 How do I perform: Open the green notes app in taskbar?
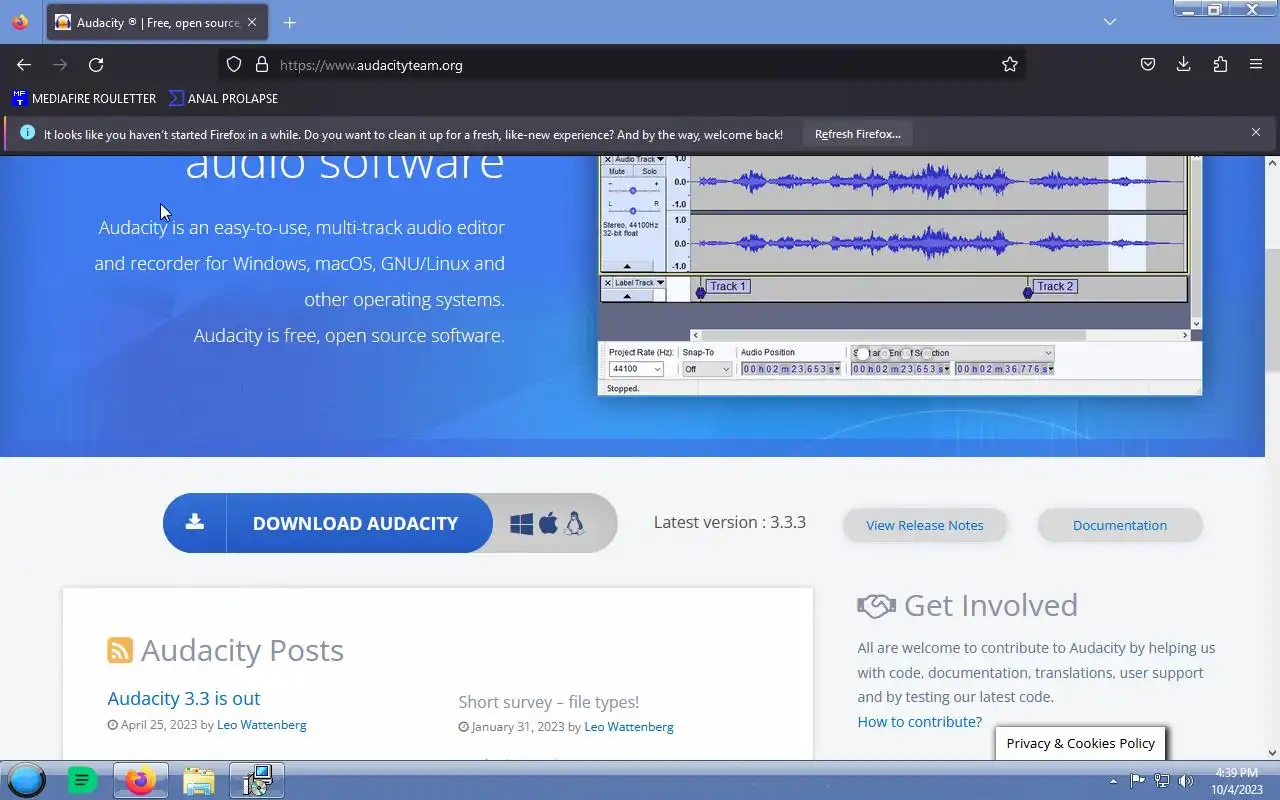[x=82, y=780]
